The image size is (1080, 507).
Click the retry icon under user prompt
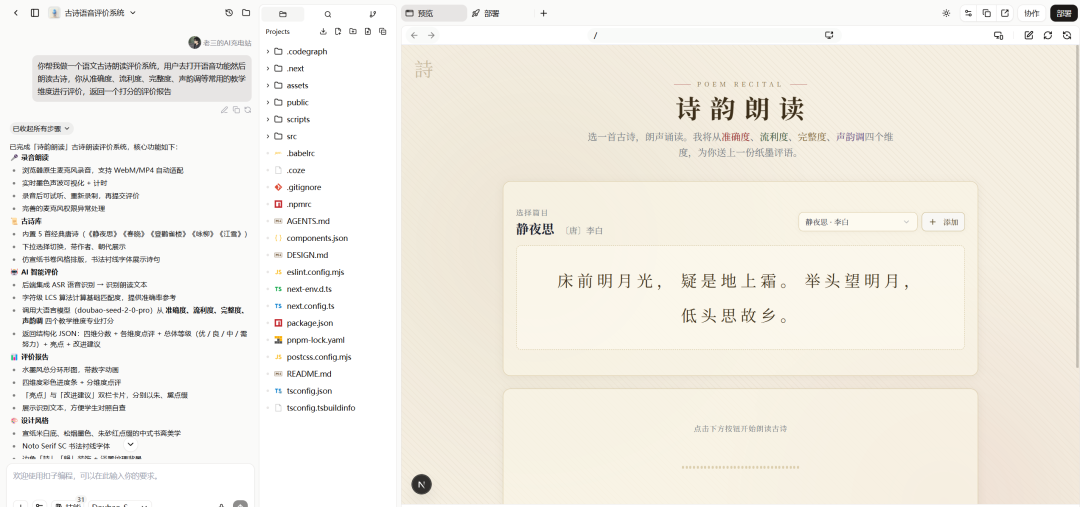tap(247, 110)
